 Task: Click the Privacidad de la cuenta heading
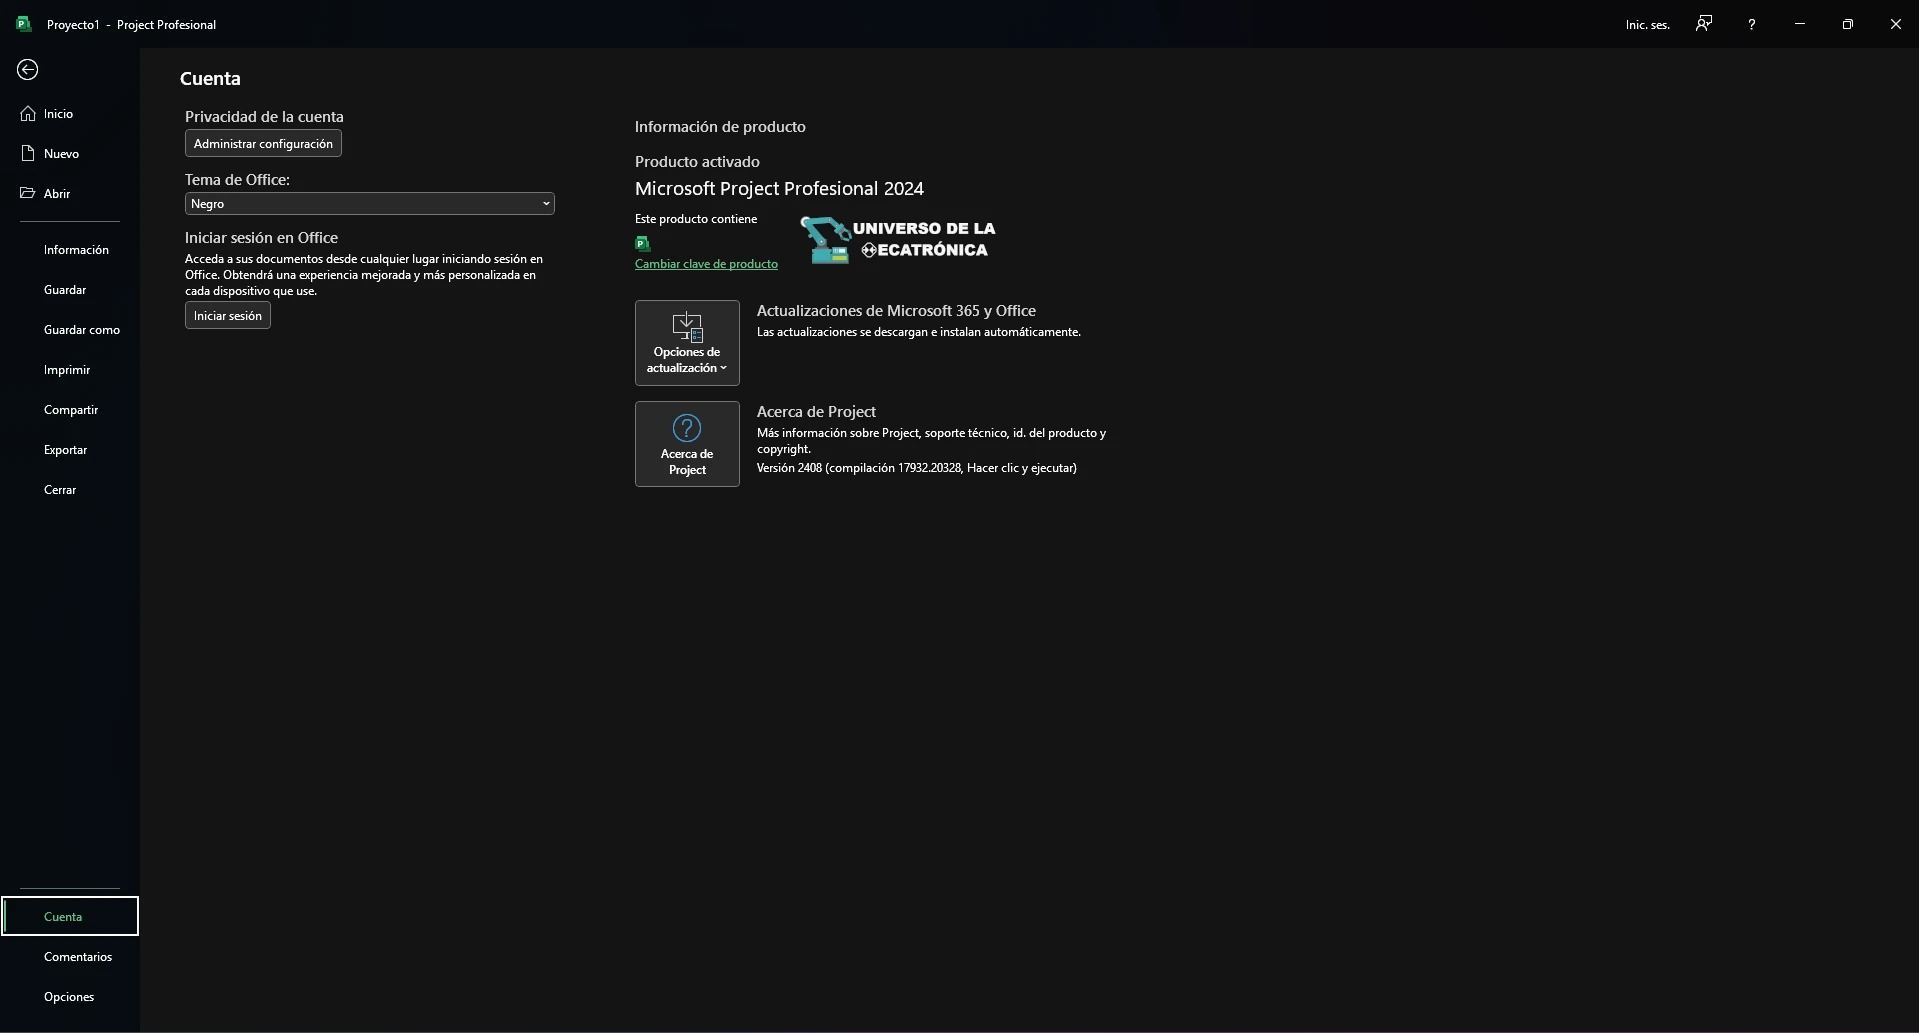point(264,117)
